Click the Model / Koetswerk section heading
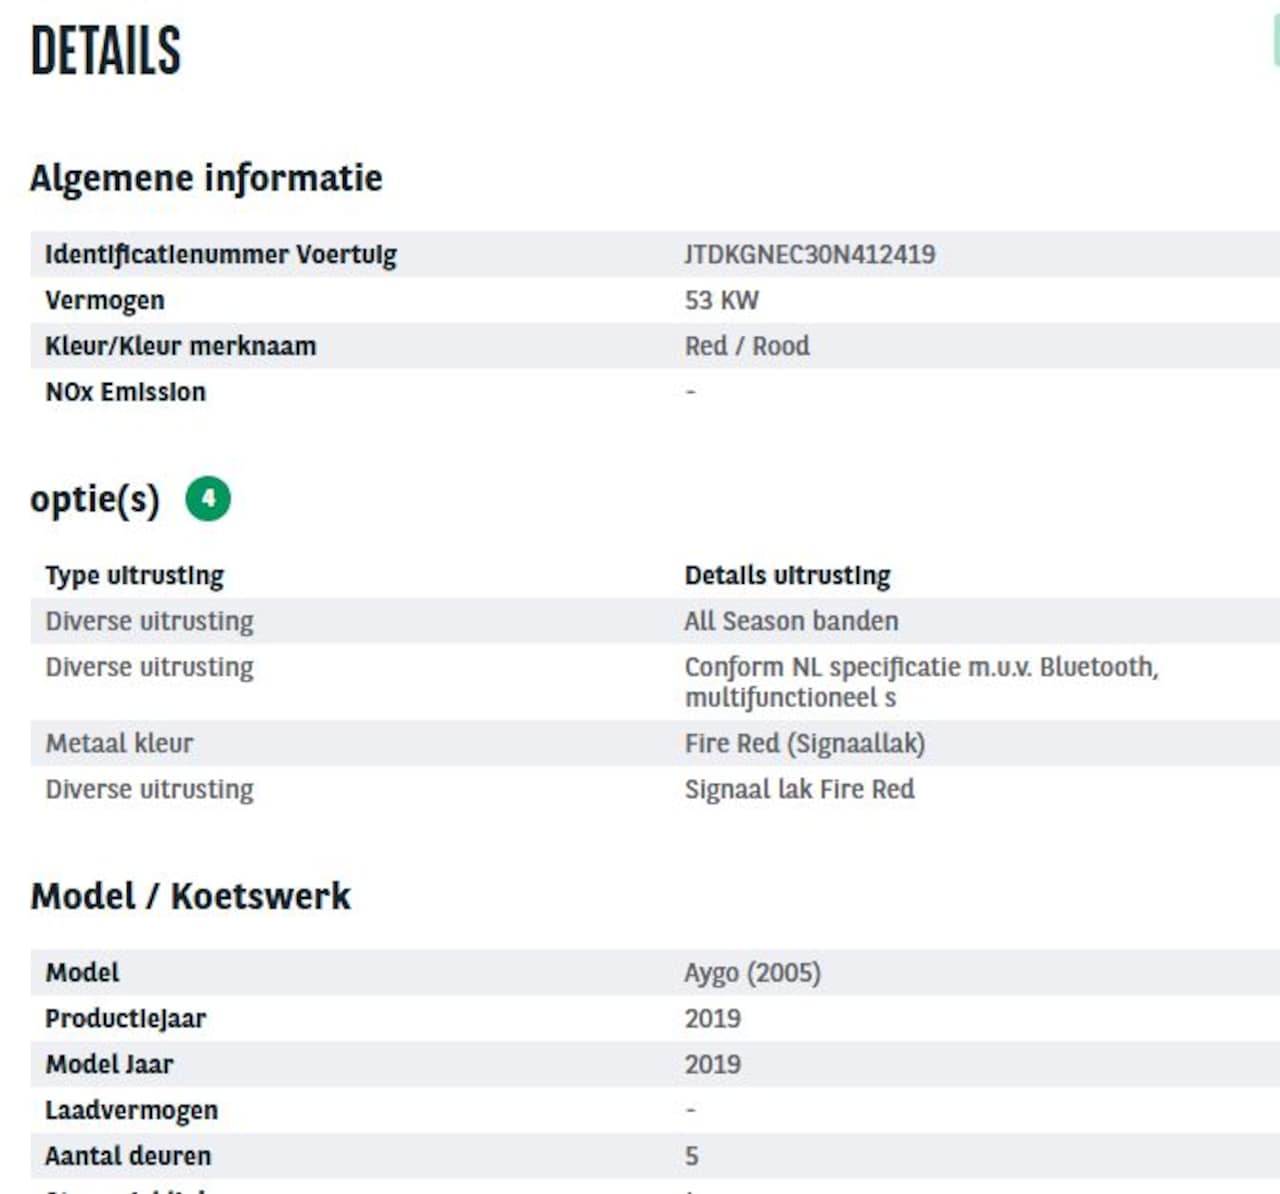This screenshot has height=1194, width=1280. tap(191, 895)
